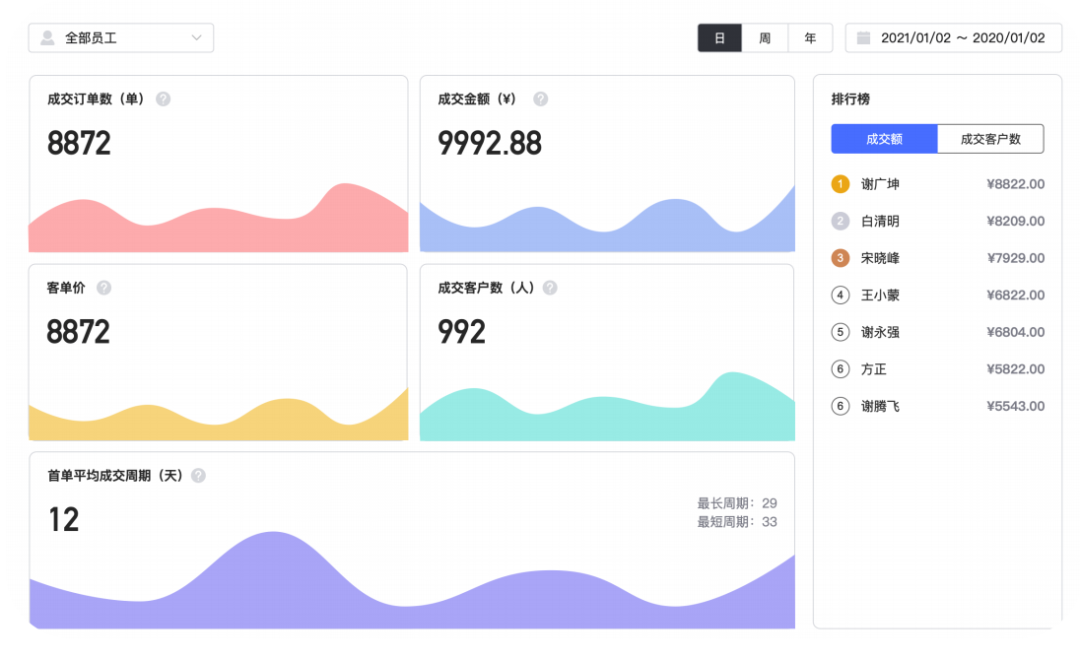This screenshot has height=659, width=1080.
Task: Switch period toggle to 年
Action: tap(810, 38)
